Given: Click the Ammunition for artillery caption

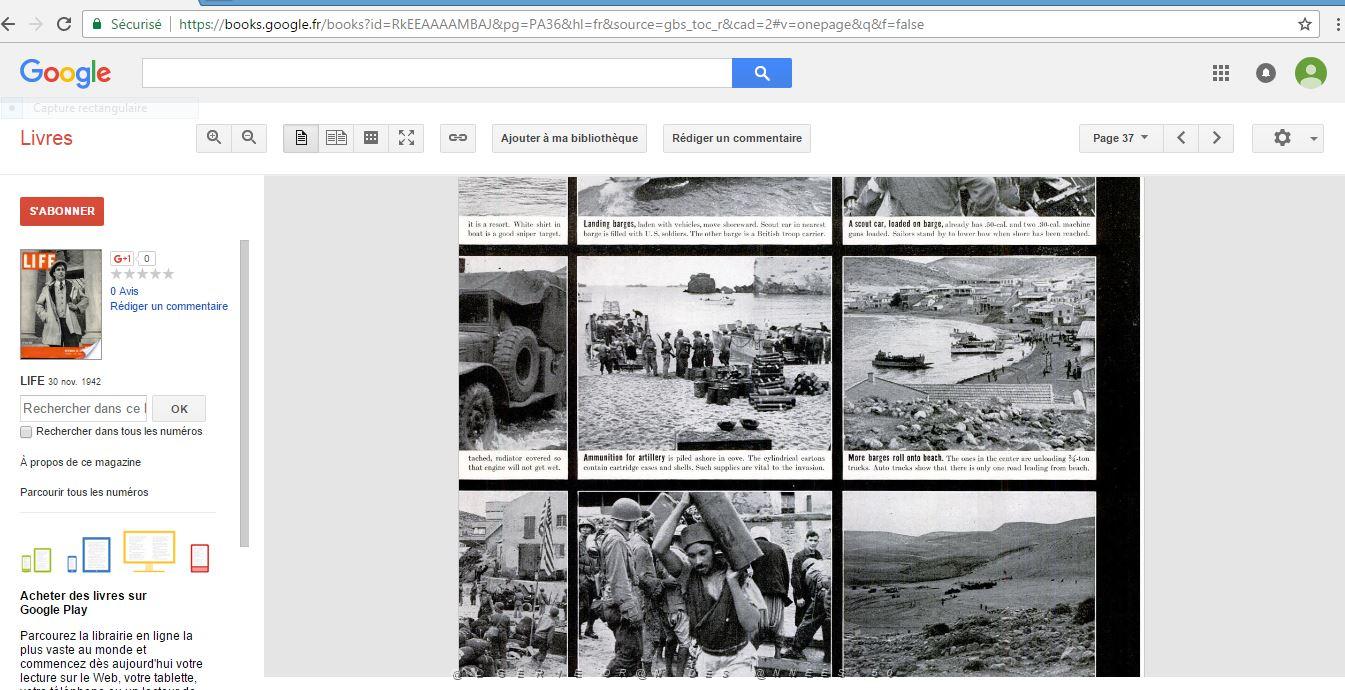Looking at the screenshot, I should (x=704, y=462).
